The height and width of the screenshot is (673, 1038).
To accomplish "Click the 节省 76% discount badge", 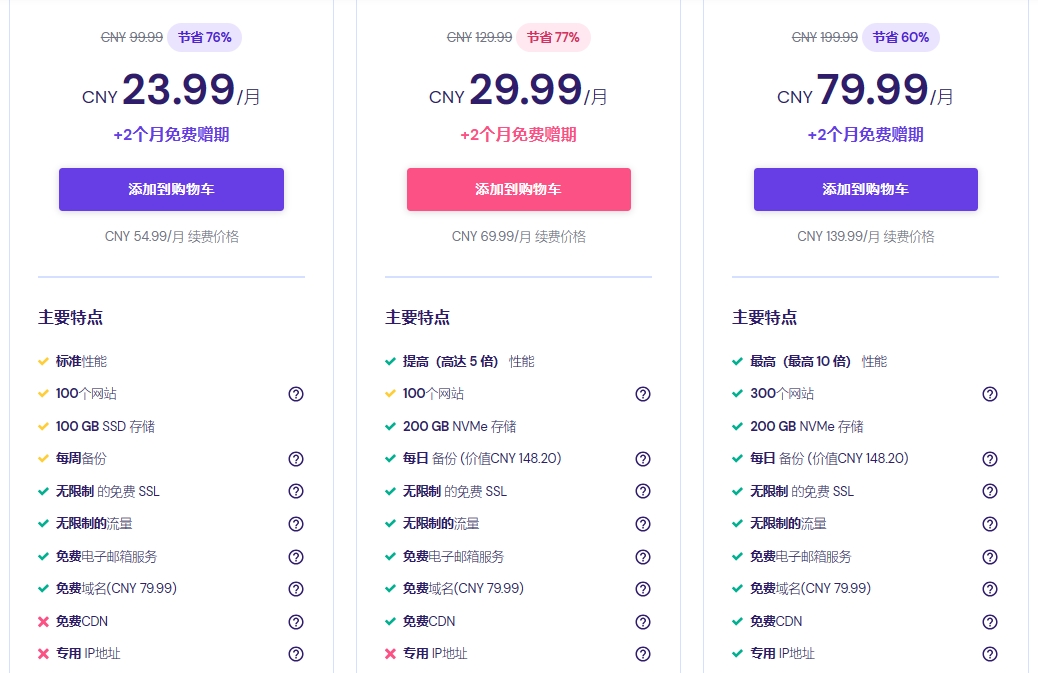I will click(204, 37).
